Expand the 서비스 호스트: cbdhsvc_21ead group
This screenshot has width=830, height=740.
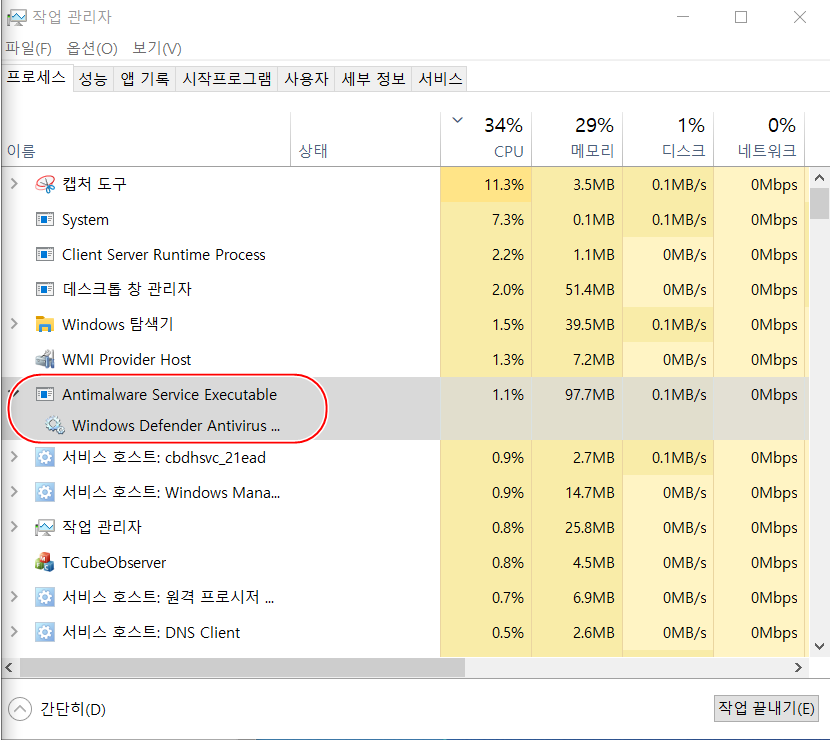point(14,457)
